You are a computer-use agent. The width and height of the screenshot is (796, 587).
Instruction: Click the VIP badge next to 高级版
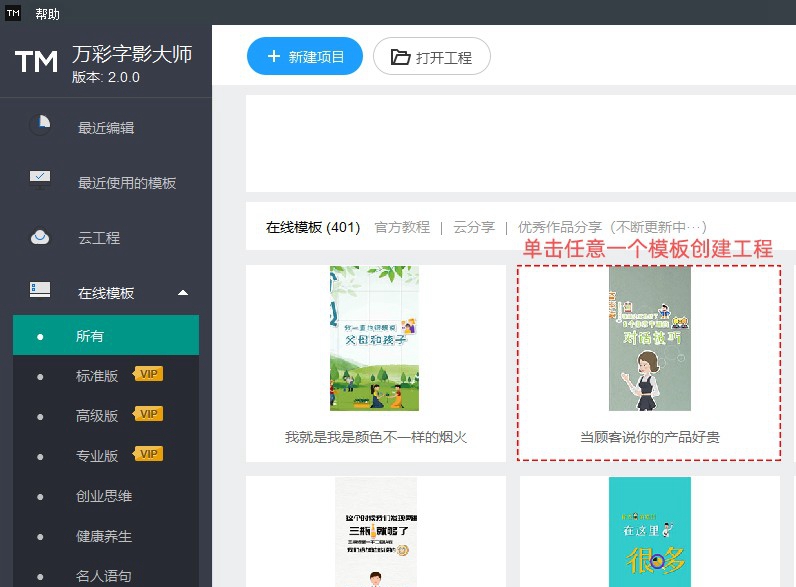click(148, 414)
